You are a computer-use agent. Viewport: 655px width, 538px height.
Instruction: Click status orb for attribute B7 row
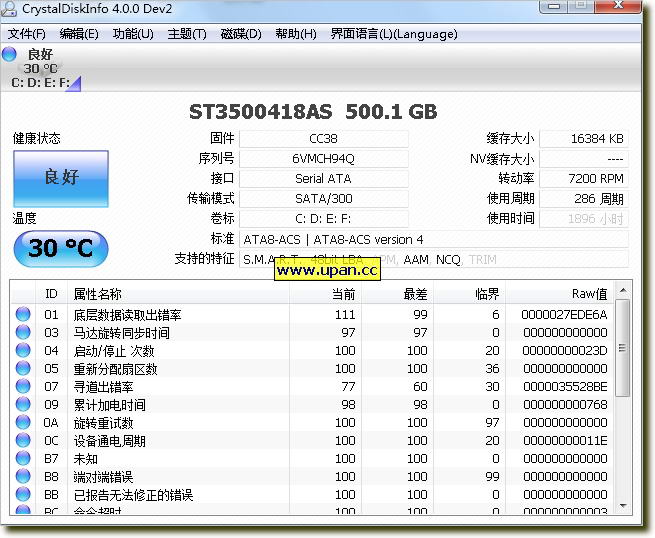[x=23, y=458]
